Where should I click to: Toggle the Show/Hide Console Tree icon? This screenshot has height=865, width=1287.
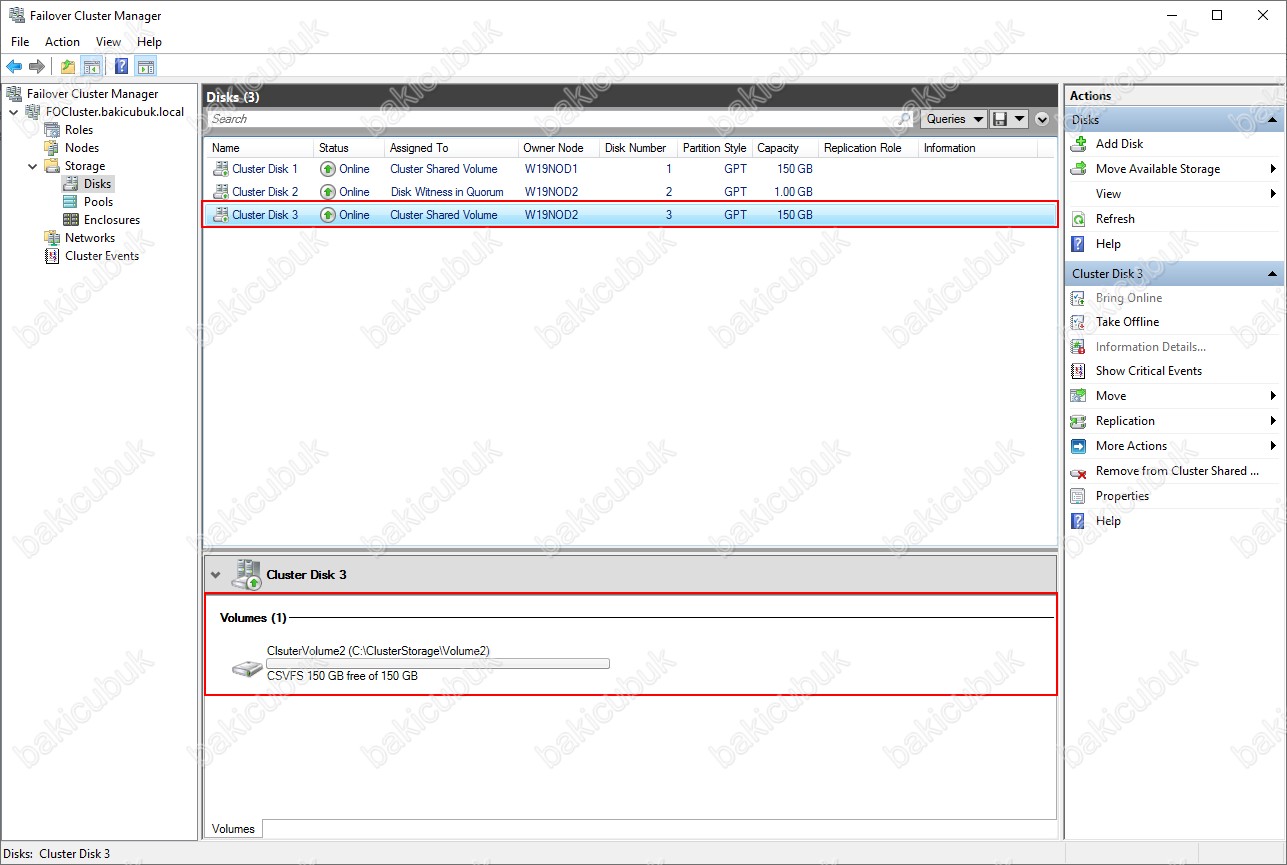coord(91,67)
